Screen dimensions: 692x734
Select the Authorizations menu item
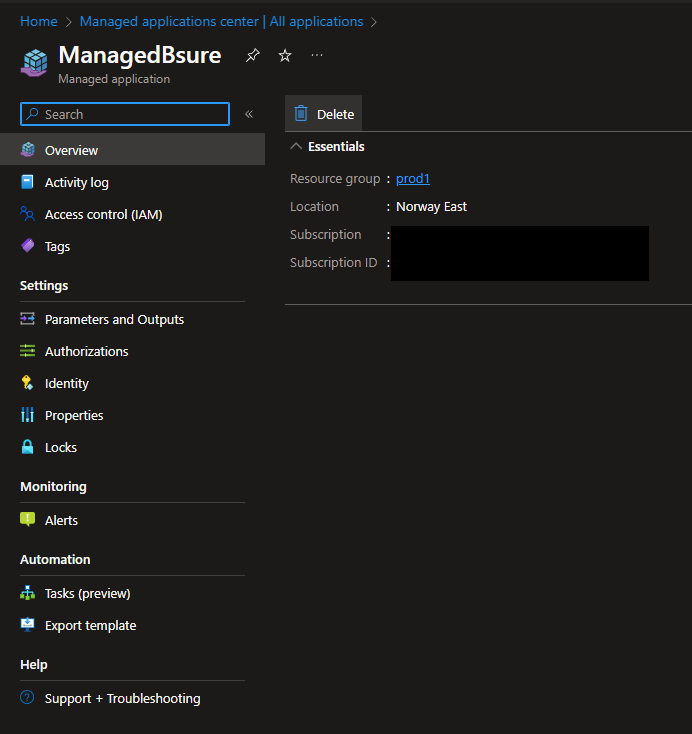86,351
